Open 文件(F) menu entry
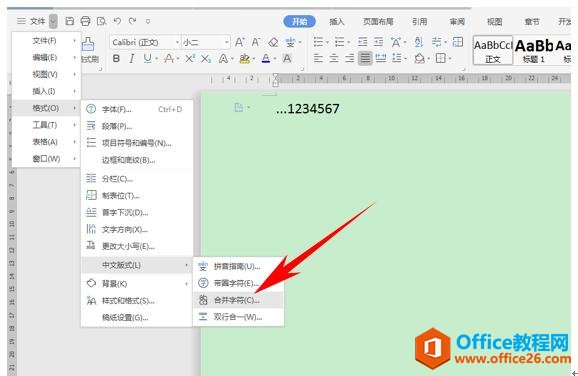The height and width of the screenshot is (376, 578). coord(46,41)
